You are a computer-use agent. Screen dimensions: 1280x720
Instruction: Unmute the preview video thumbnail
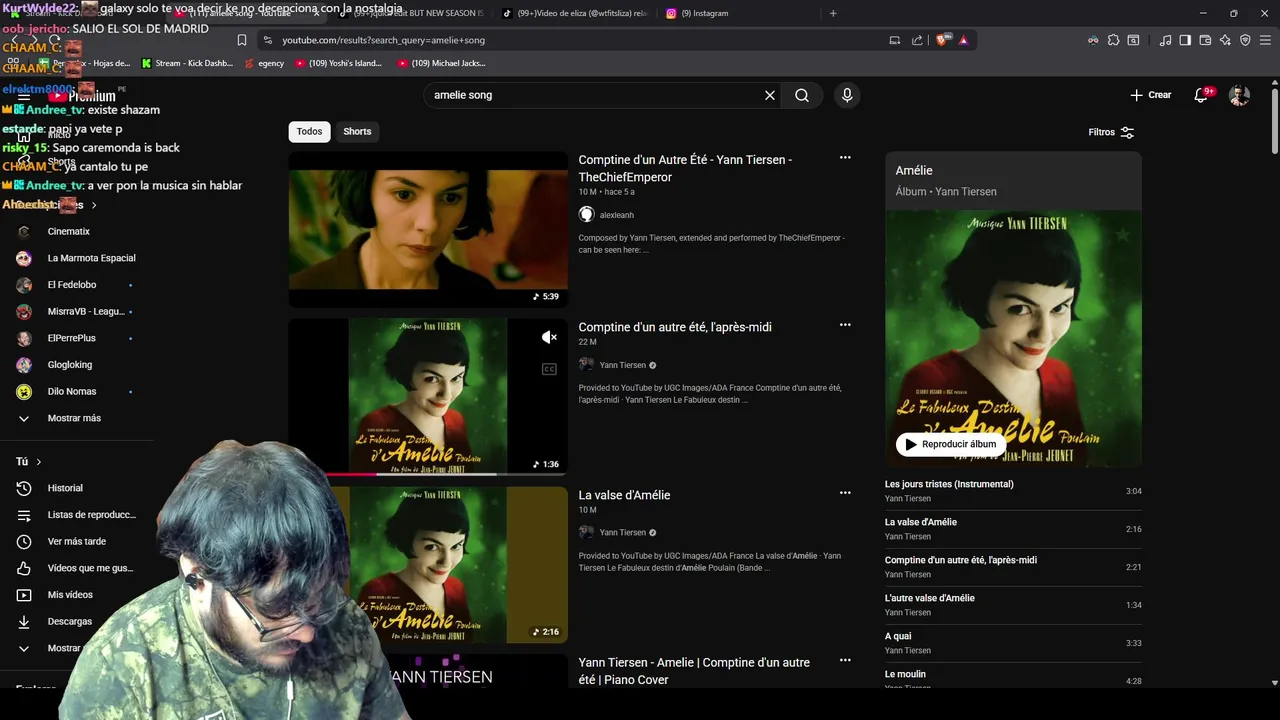tap(549, 337)
